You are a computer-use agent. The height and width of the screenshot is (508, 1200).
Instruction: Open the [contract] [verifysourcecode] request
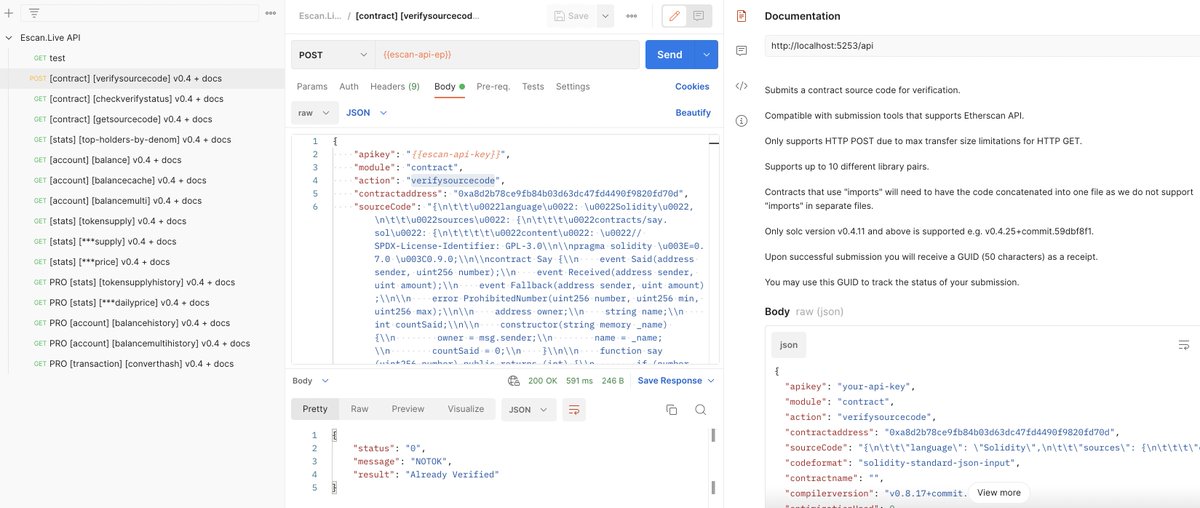[x=142, y=78]
